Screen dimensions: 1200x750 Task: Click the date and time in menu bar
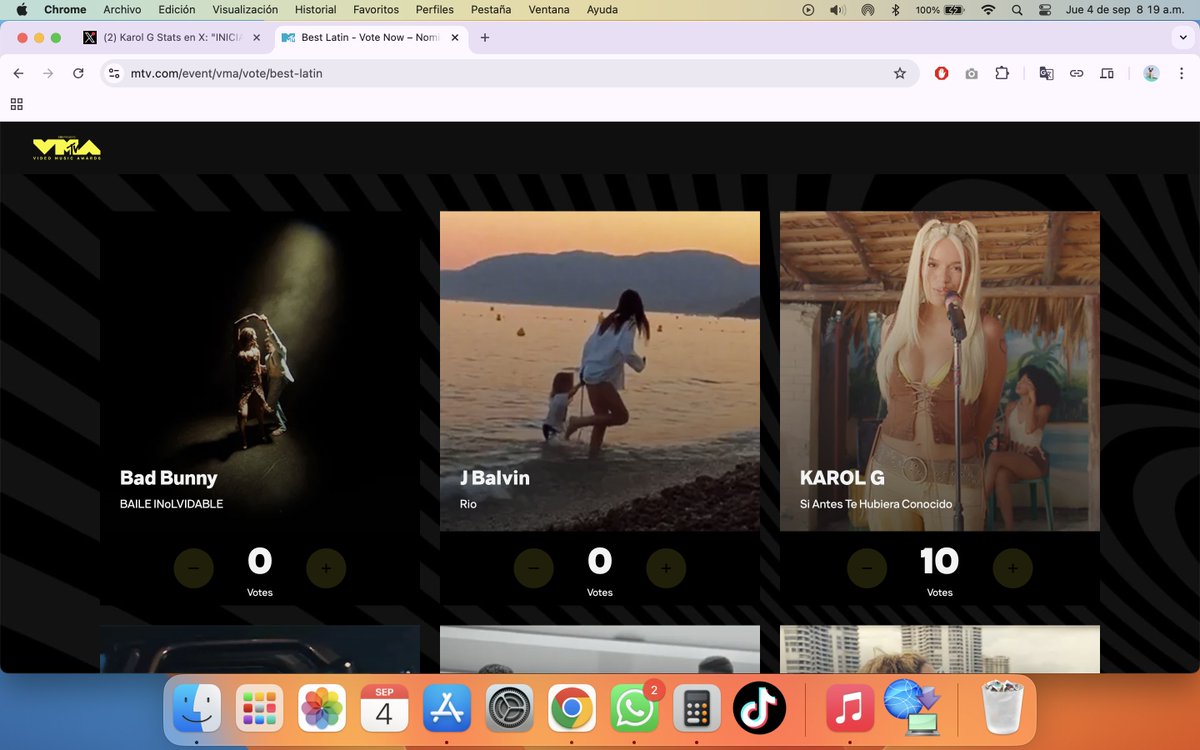(1127, 9)
